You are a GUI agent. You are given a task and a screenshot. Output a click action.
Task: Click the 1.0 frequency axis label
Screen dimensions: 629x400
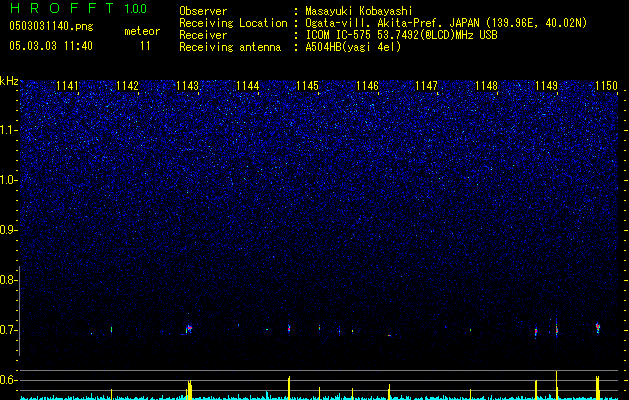point(9,180)
